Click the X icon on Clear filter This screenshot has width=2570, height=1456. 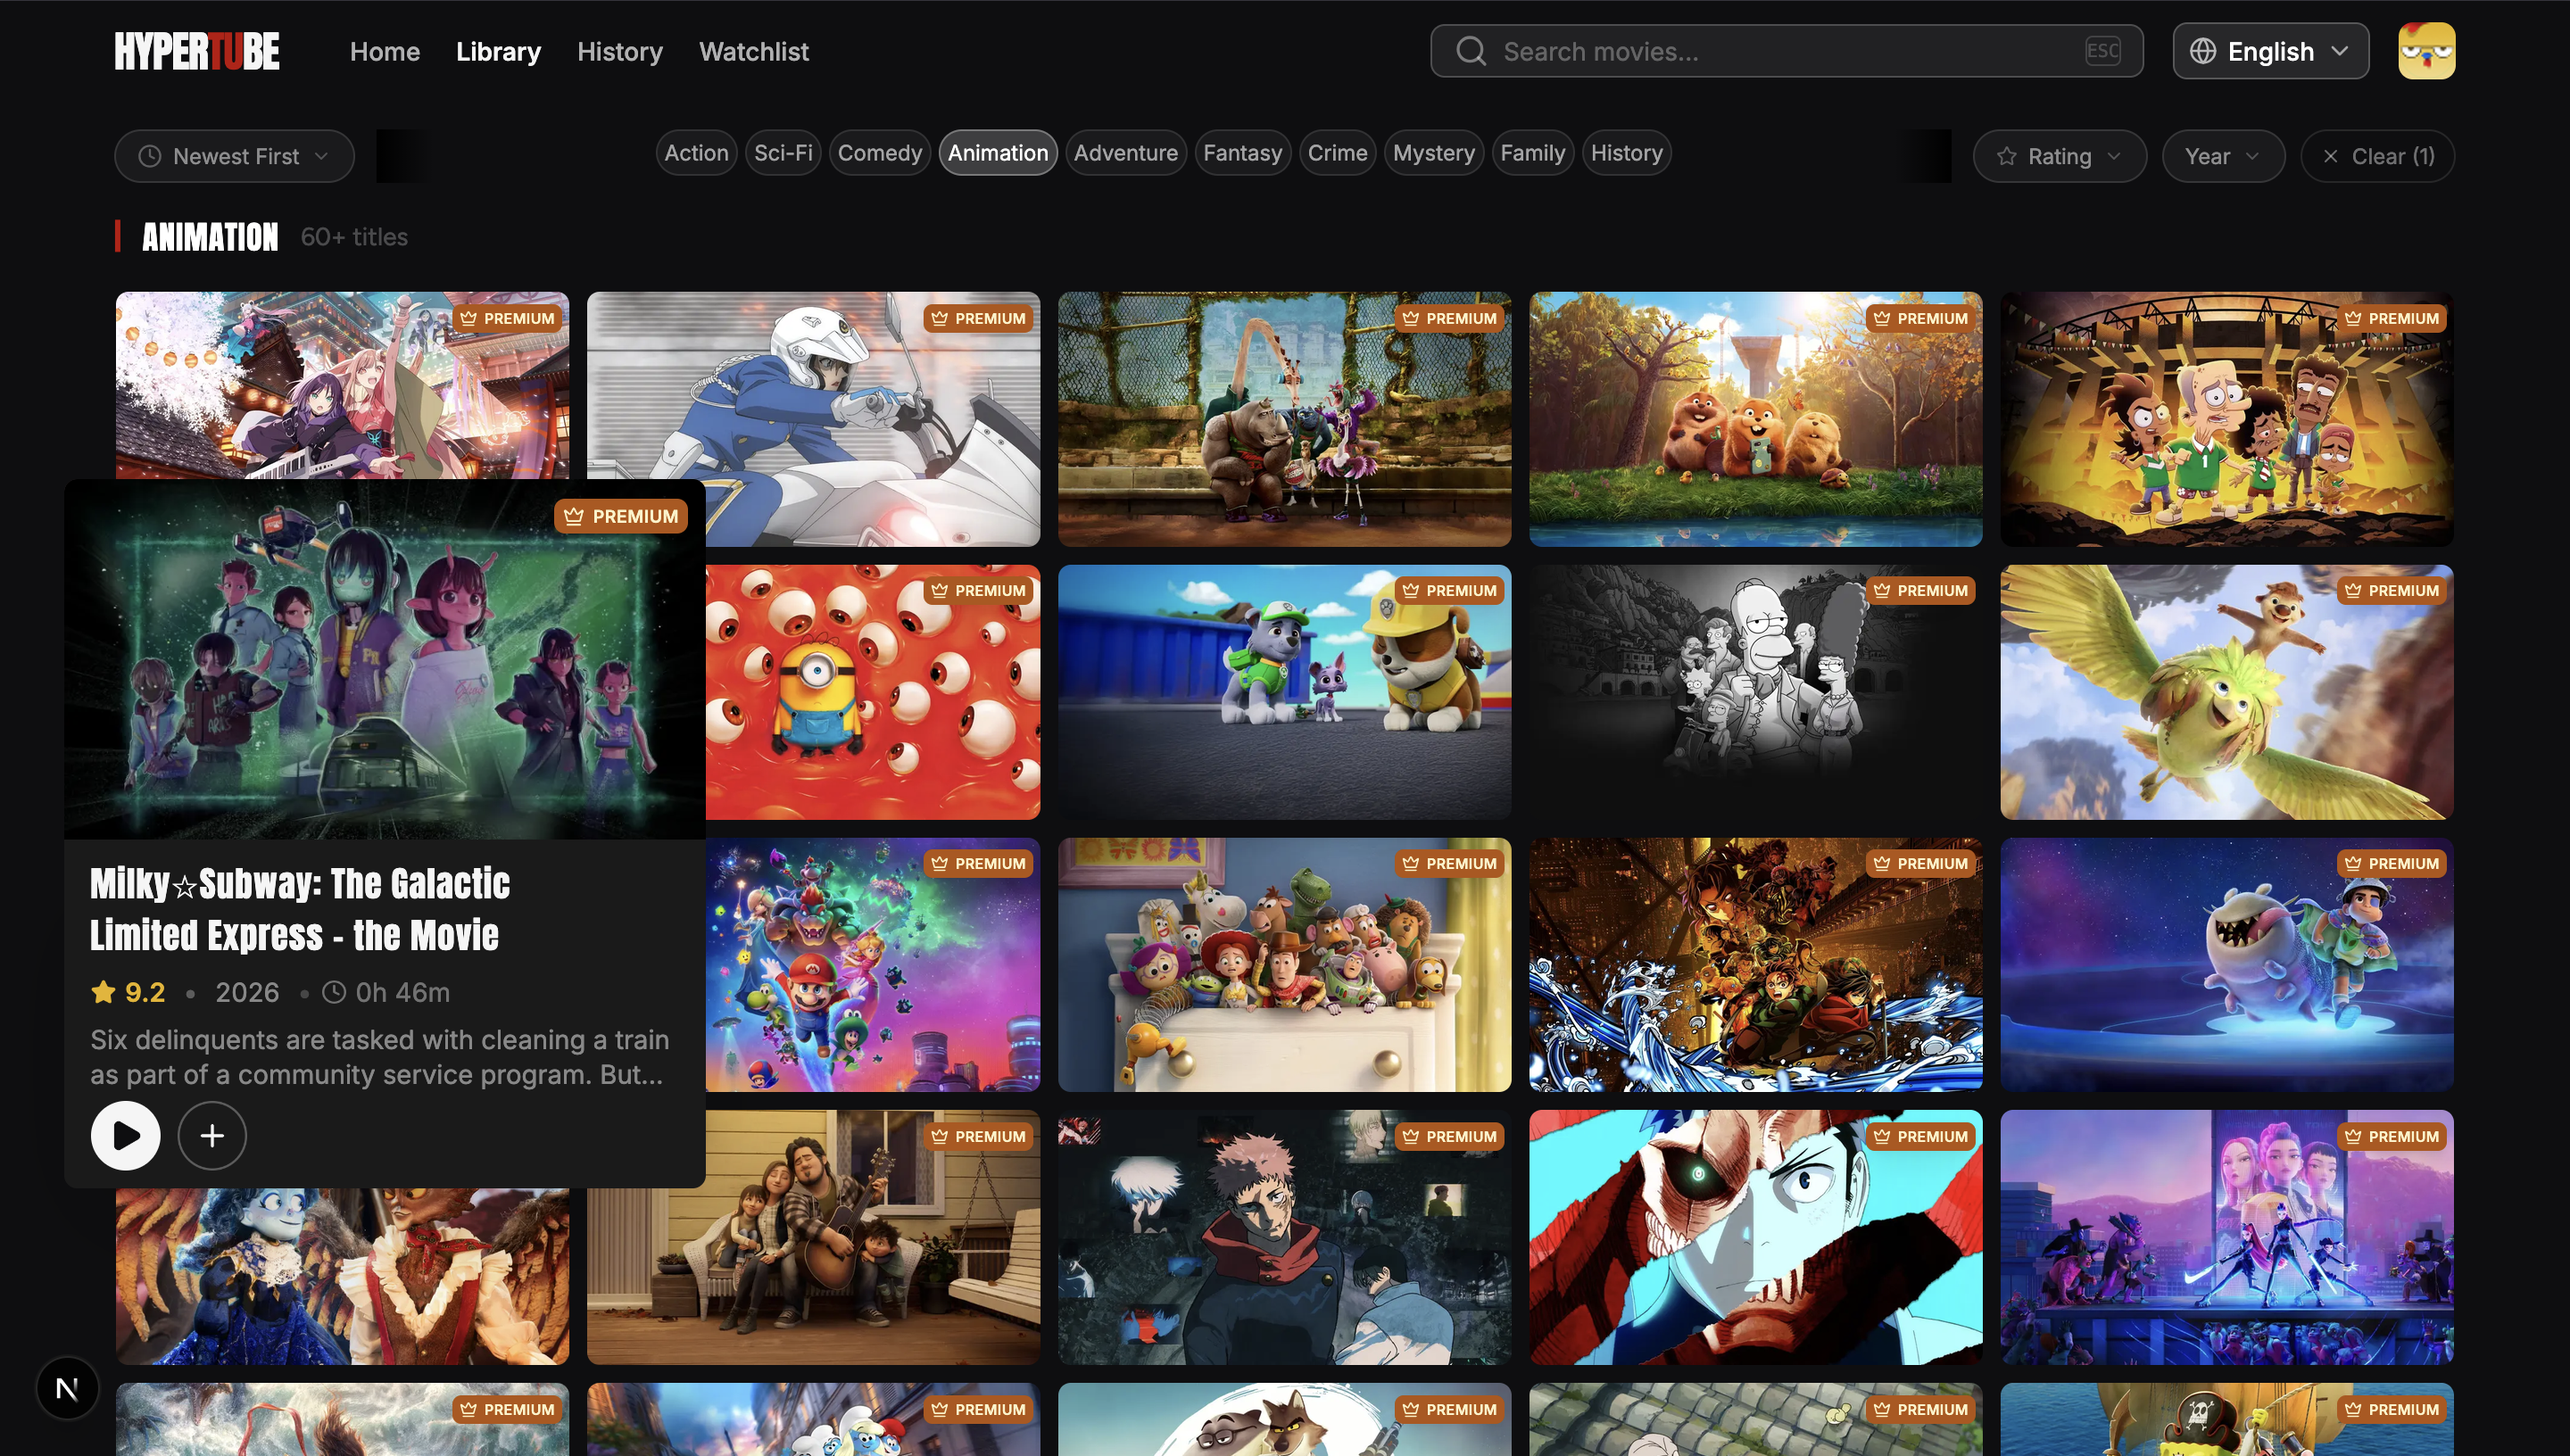[x=2330, y=156]
